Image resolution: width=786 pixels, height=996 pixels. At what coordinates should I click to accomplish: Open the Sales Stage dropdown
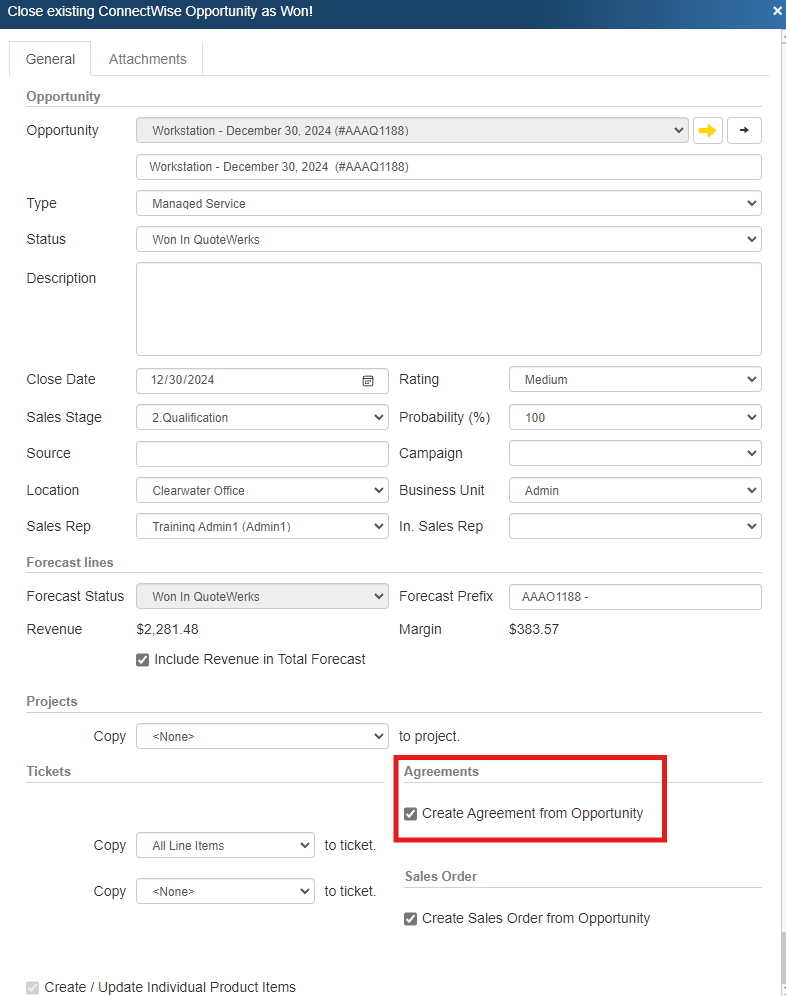point(262,417)
